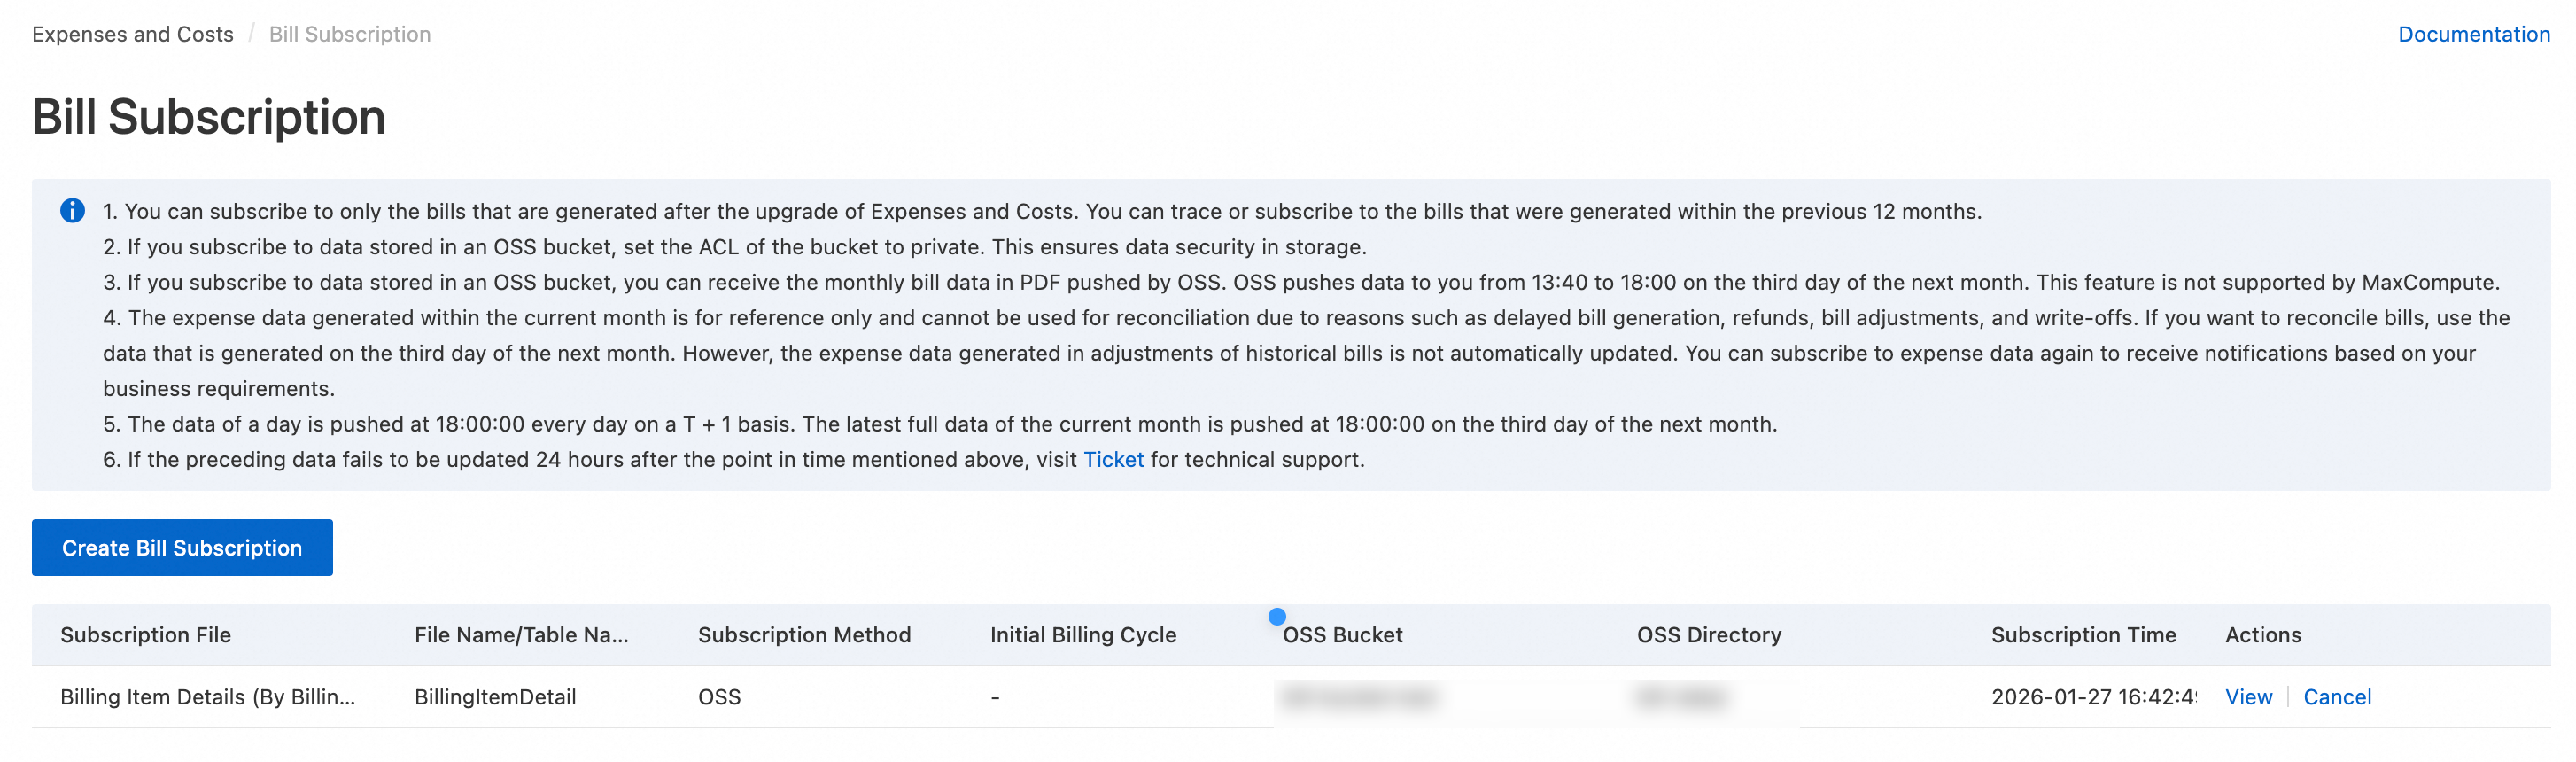Screen dimensions: 2576x762
Task: Click the OSS Bucket column header
Action: (x=1342, y=635)
